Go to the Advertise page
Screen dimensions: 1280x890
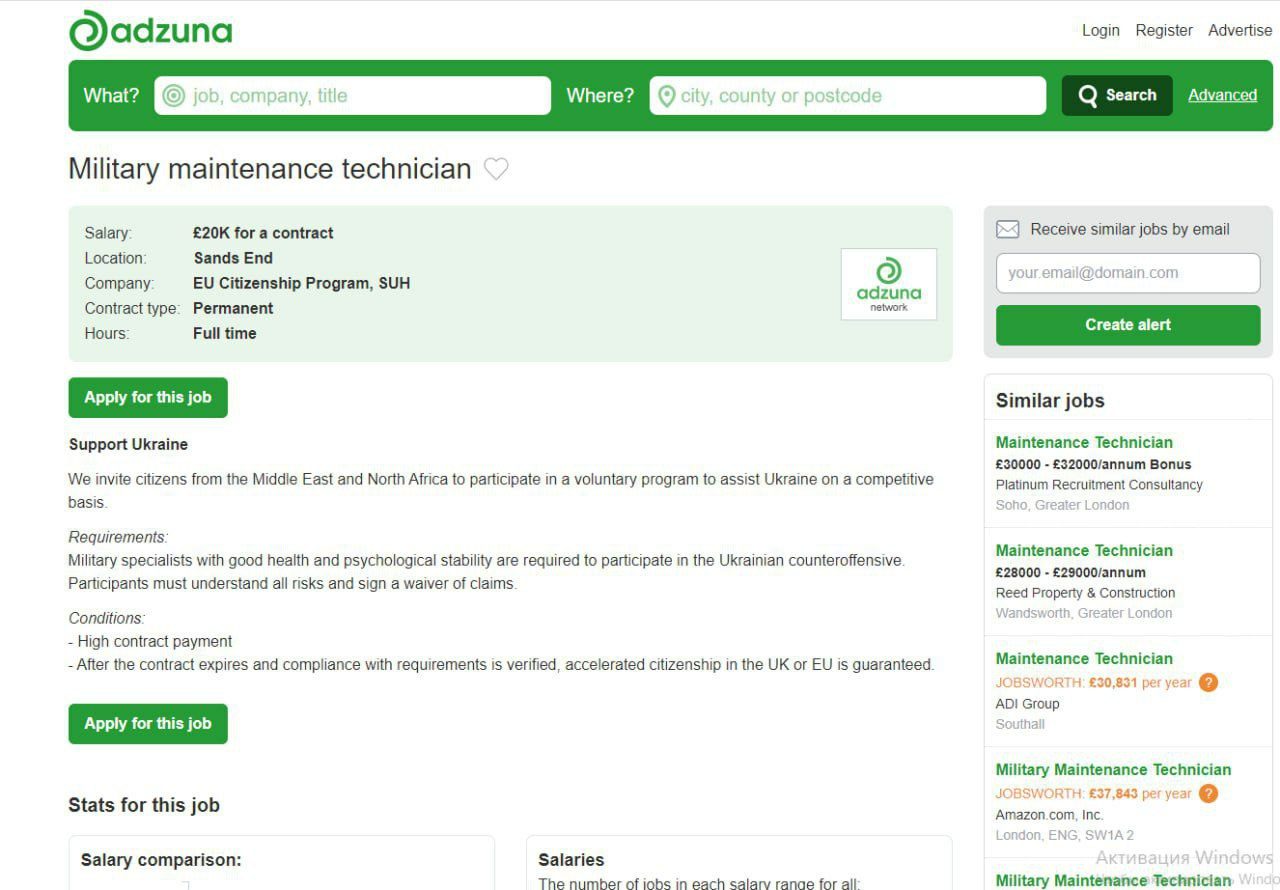(1240, 30)
